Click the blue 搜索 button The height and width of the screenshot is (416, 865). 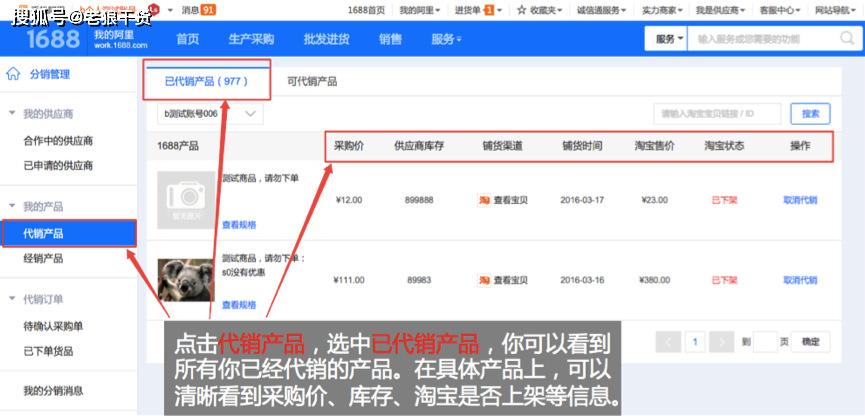[810, 114]
